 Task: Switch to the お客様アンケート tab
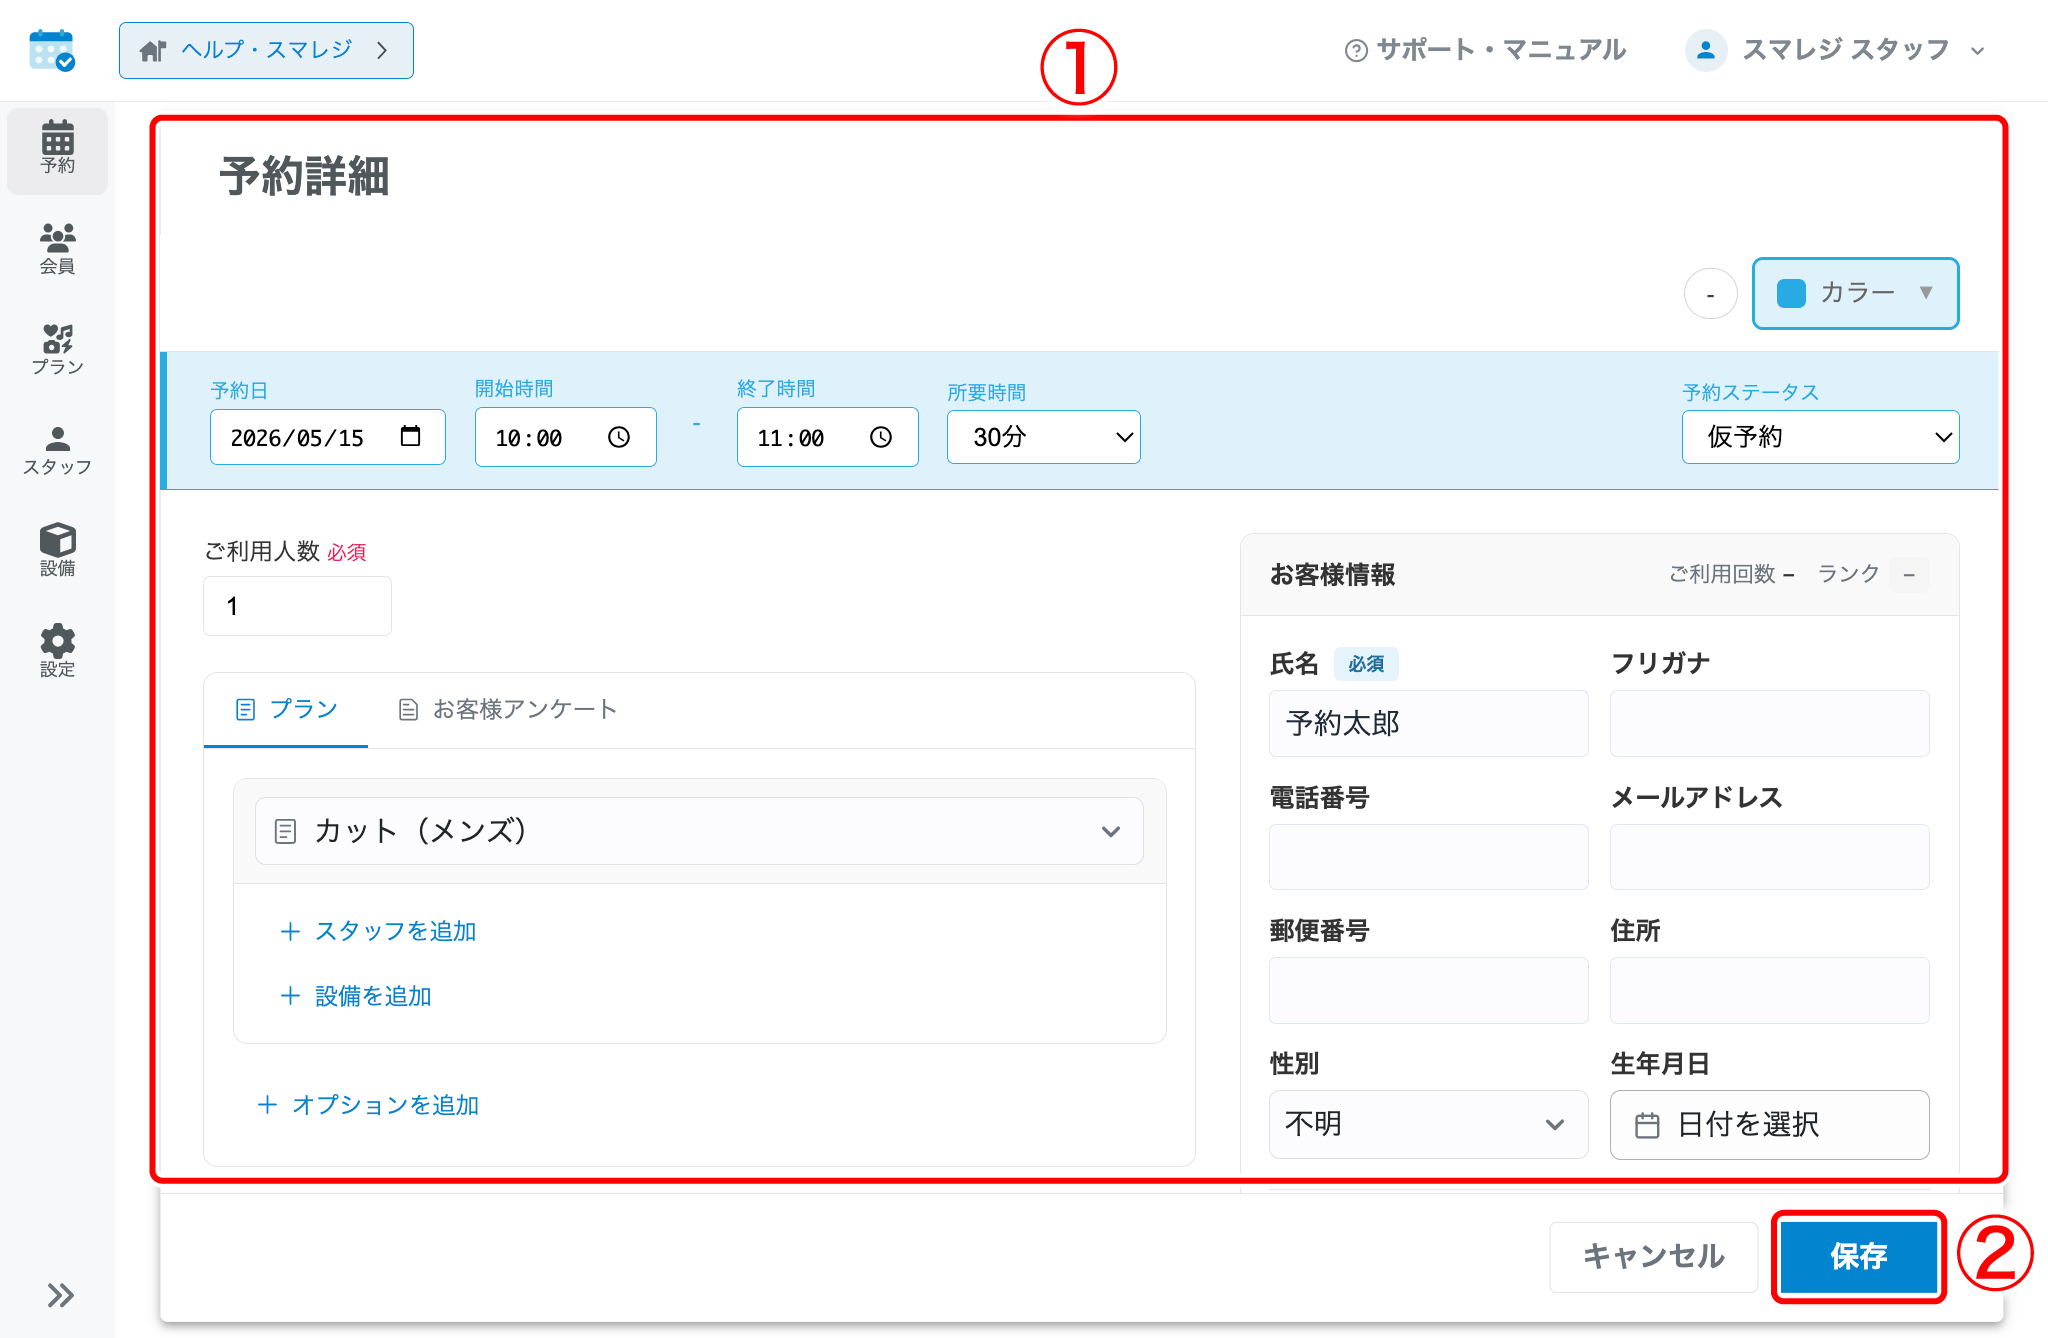click(507, 709)
